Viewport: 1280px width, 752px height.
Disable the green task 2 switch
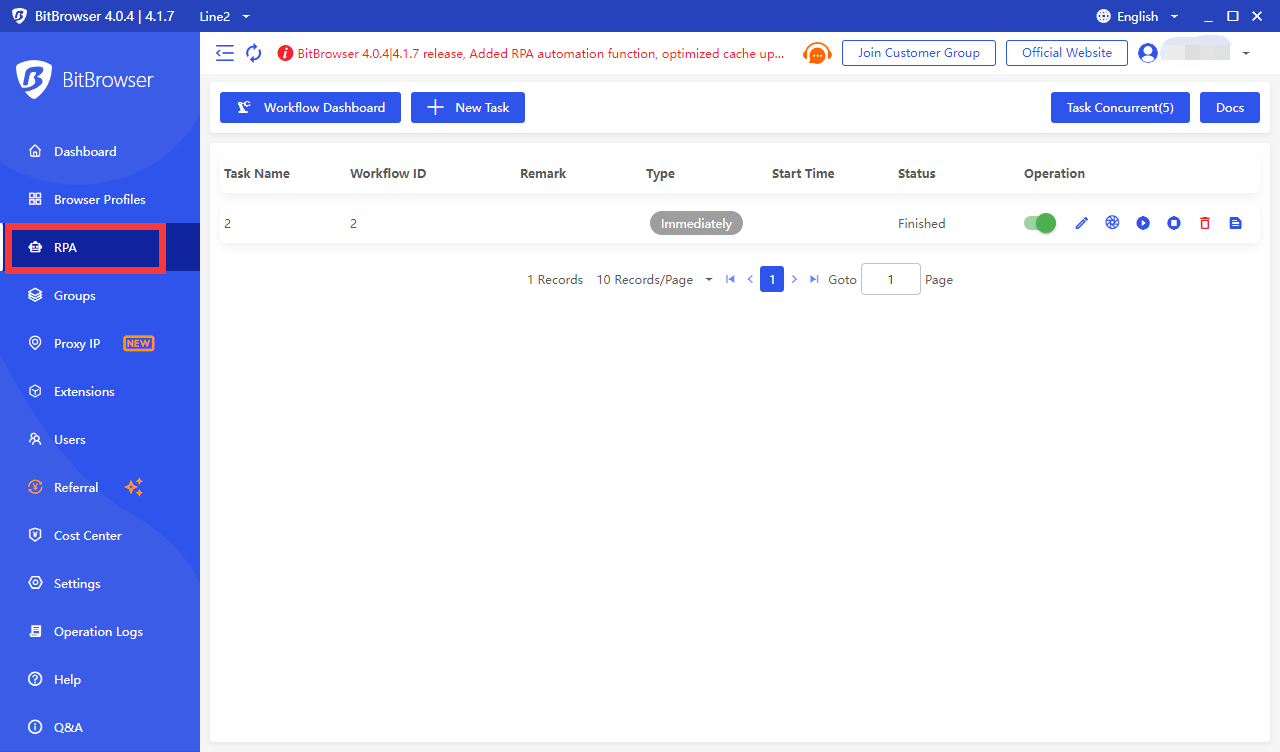[x=1040, y=223]
